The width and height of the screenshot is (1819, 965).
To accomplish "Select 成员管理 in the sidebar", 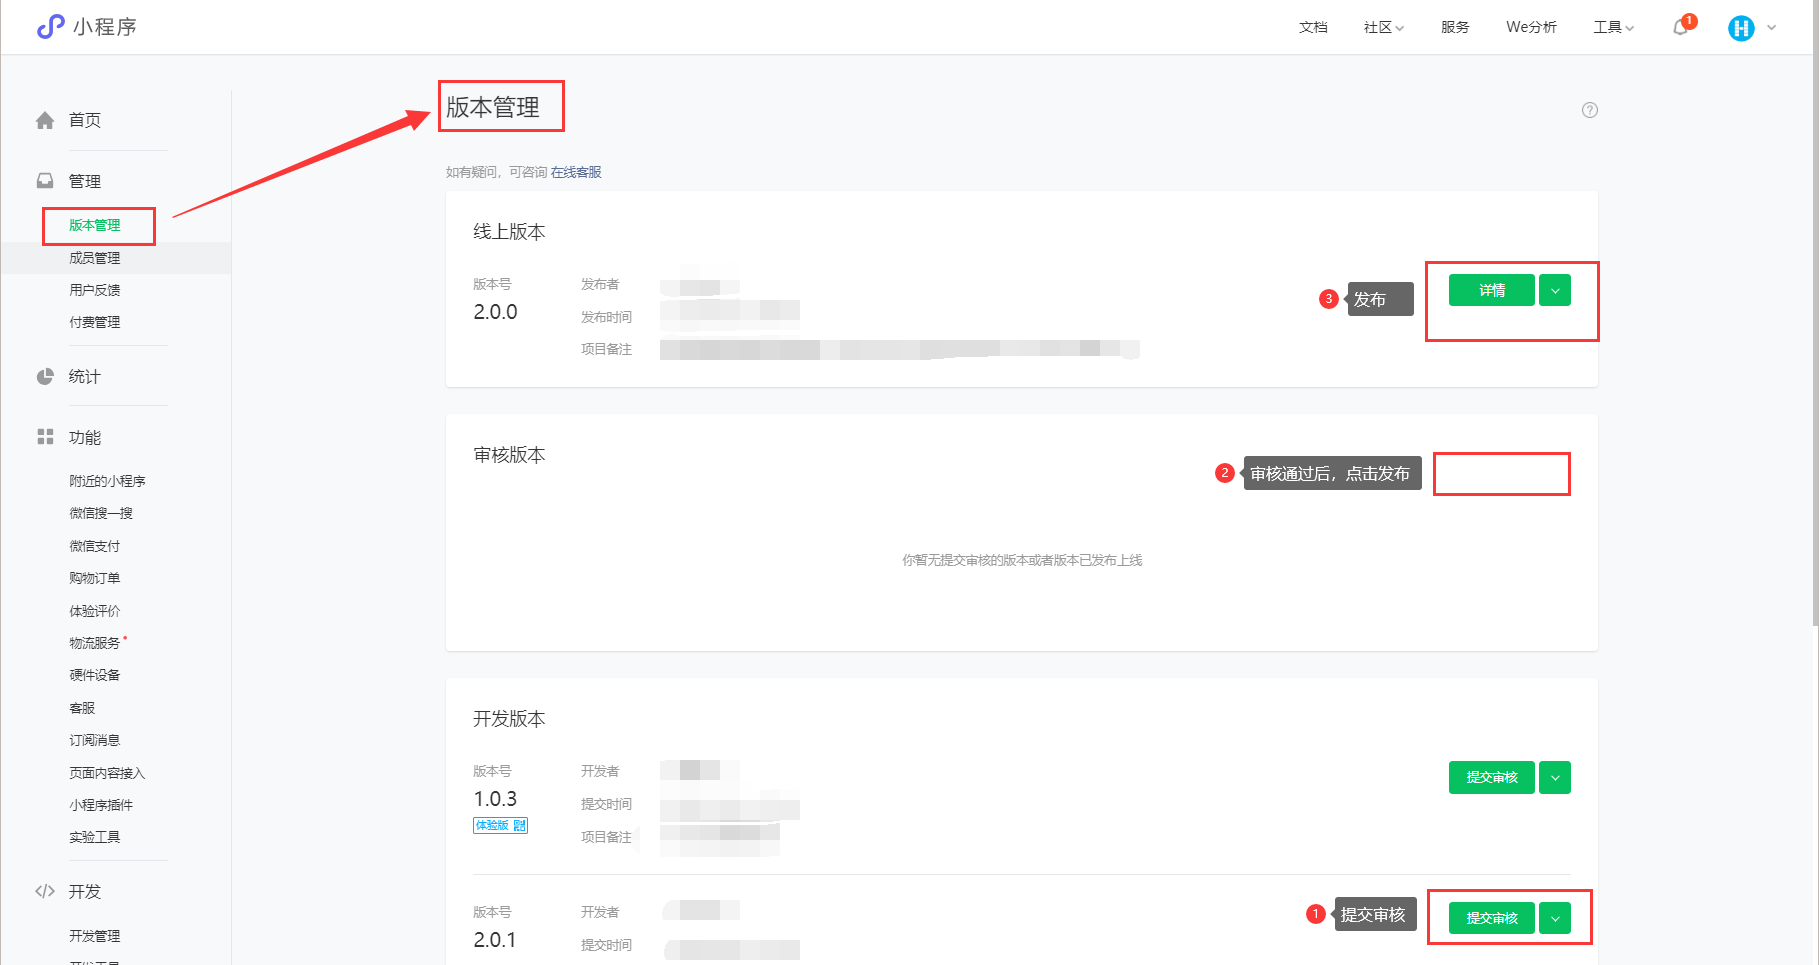I will pyautogui.click(x=94, y=257).
